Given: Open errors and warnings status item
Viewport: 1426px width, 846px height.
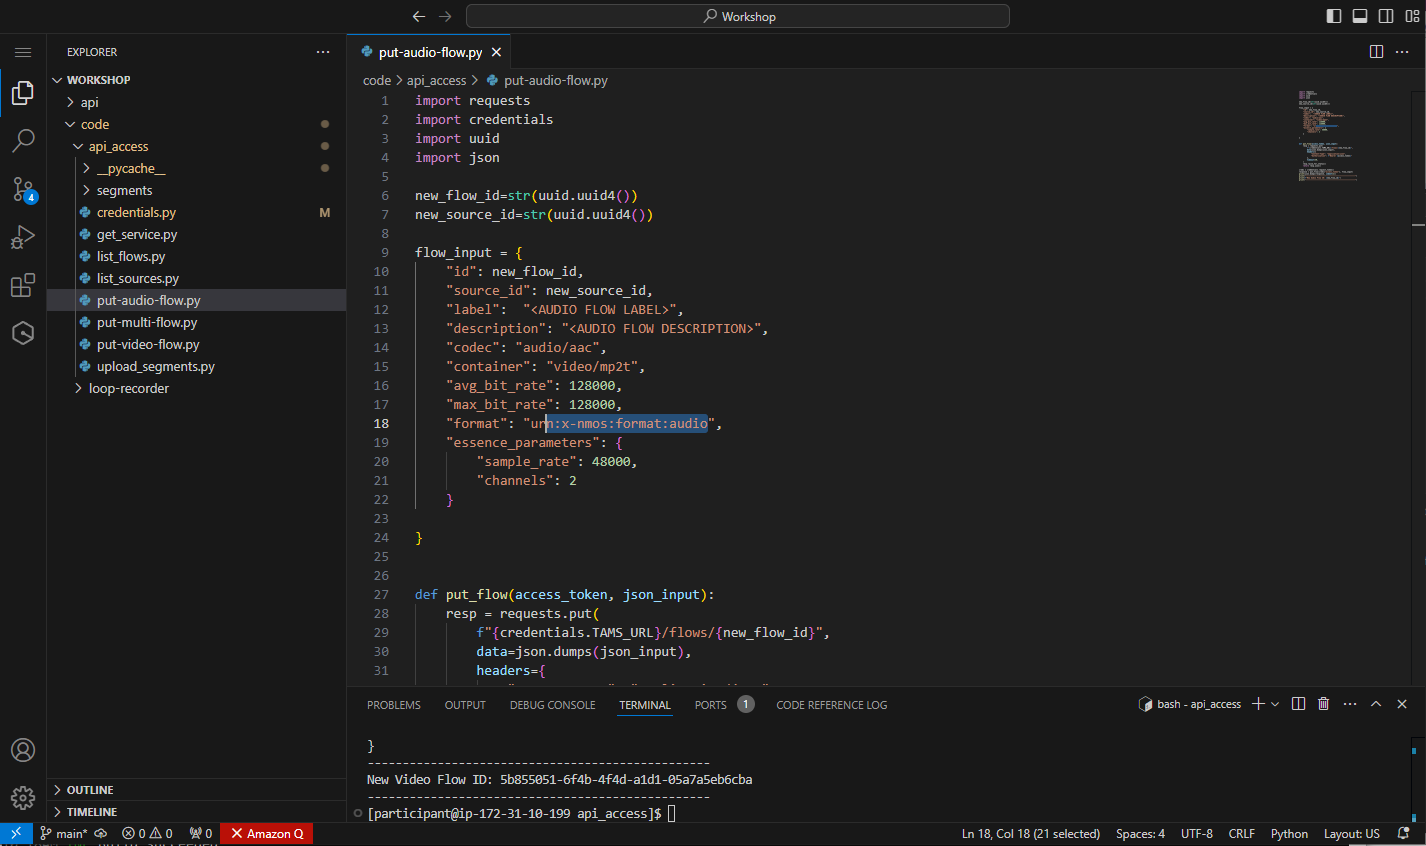Looking at the screenshot, I should (147, 833).
